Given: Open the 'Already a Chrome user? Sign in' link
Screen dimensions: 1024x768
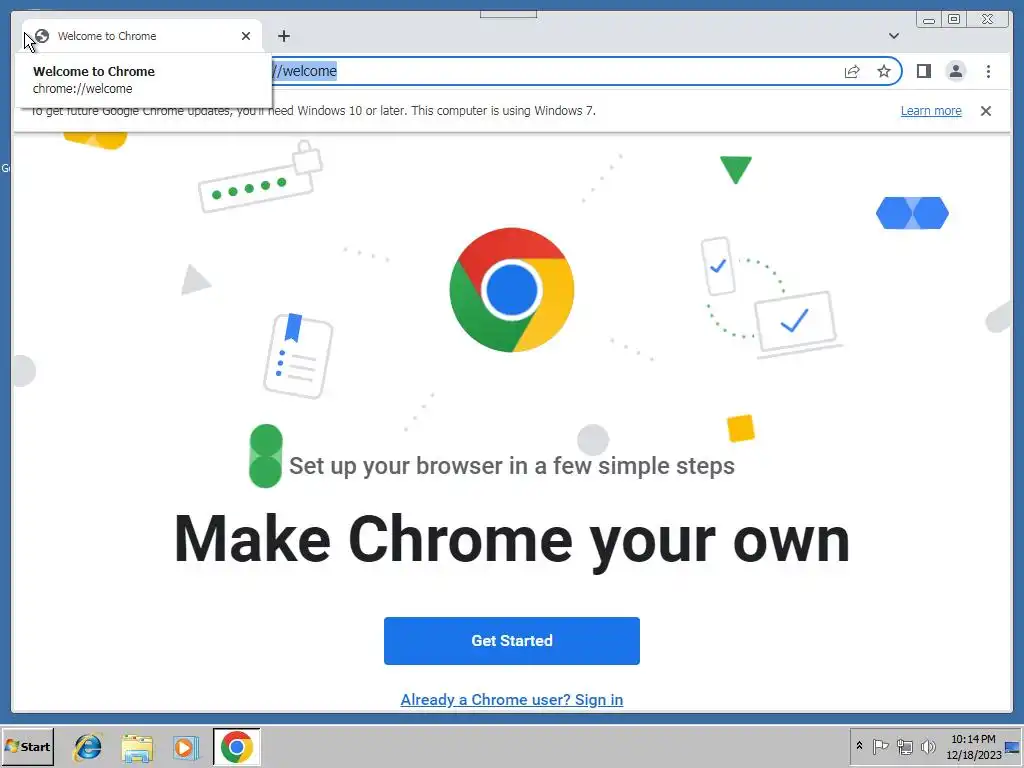Looking at the screenshot, I should click(511, 699).
